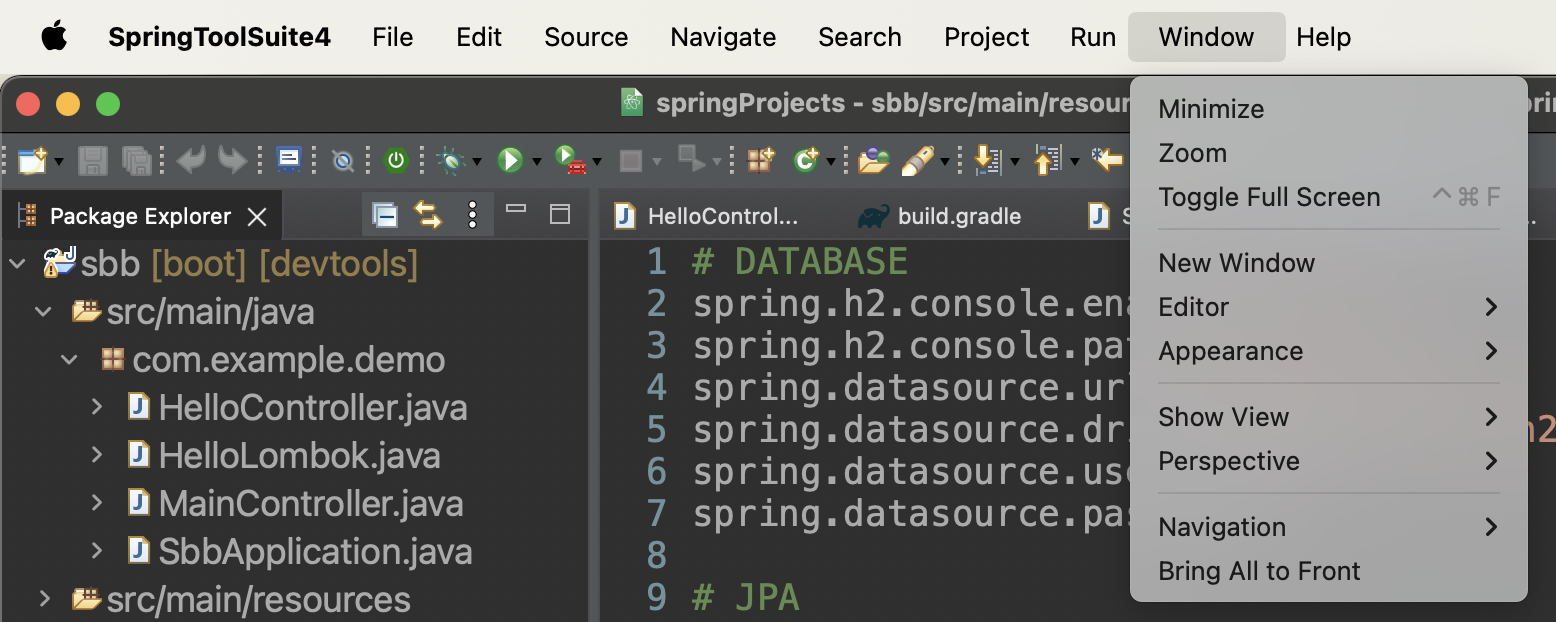Image resolution: width=1556 pixels, height=622 pixels.
Task: Toggle Link with Editor in Package Explorer
Action: click(428, 215)
